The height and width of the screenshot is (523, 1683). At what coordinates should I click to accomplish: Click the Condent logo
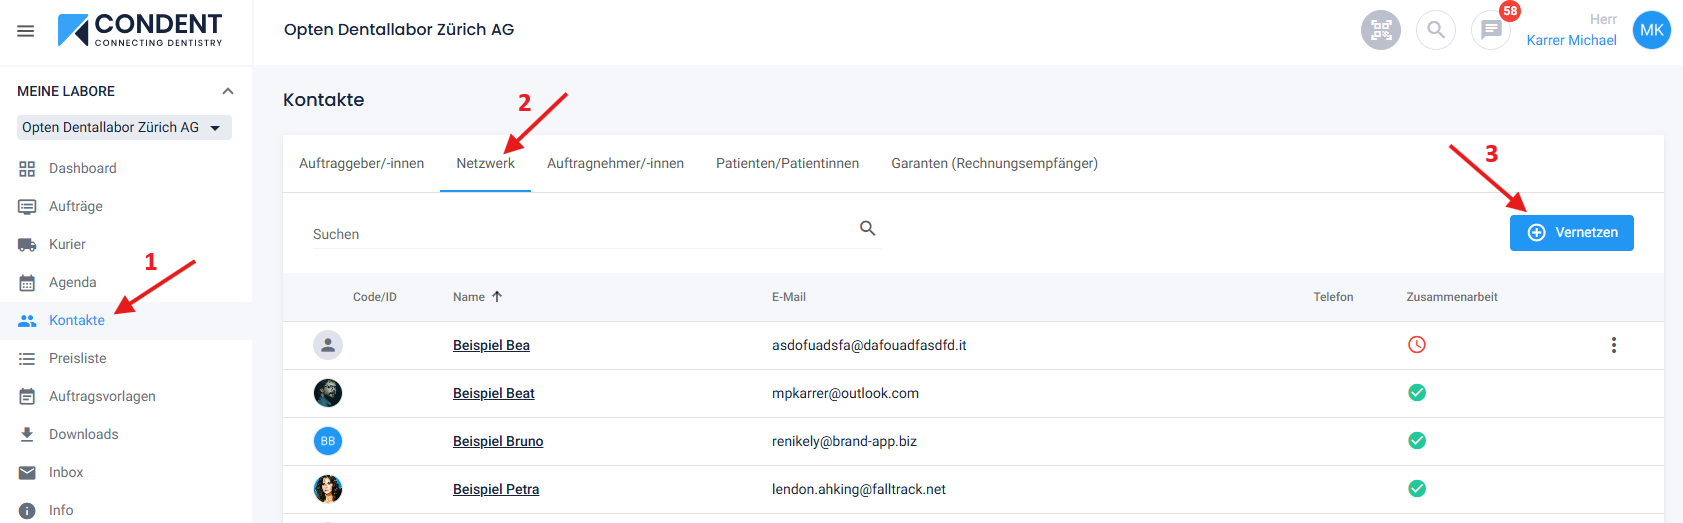(x=140, y=30)
